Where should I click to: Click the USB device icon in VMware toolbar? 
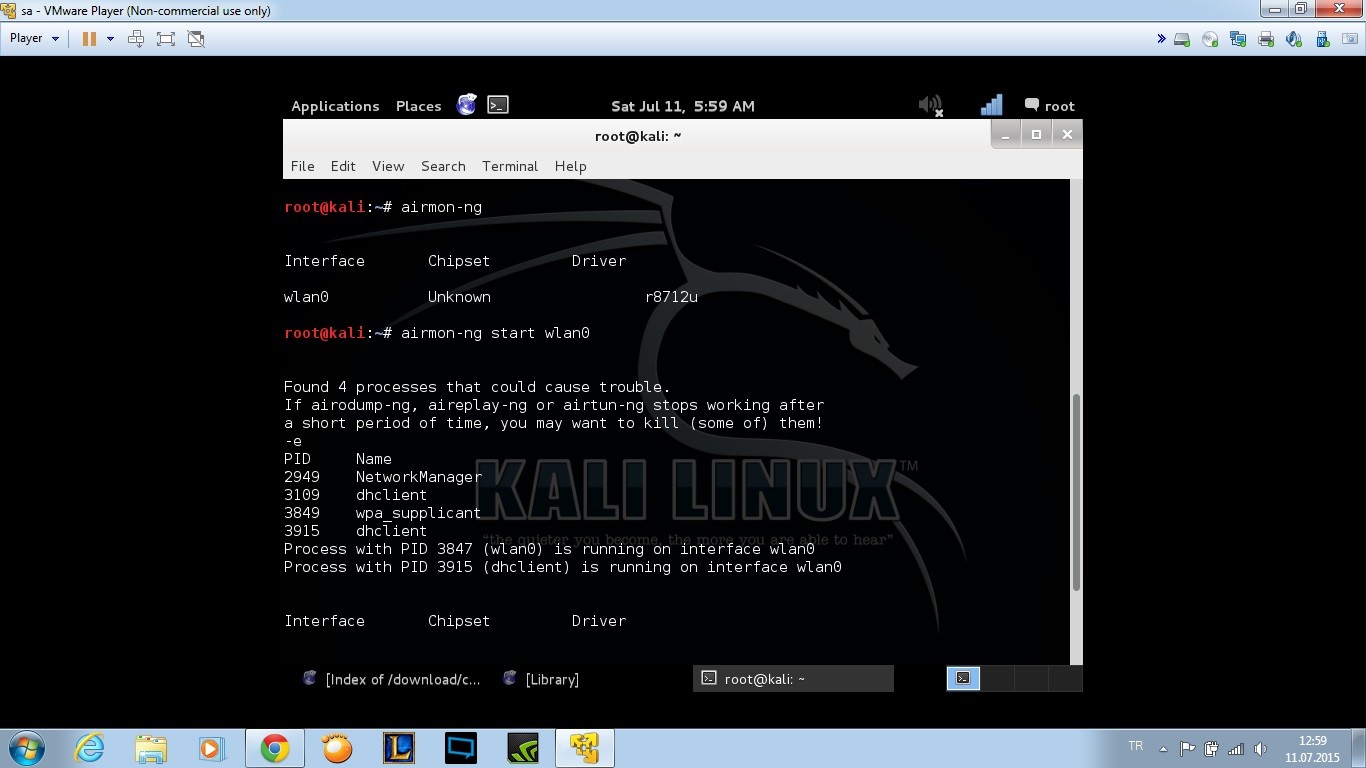point(1322,39)
